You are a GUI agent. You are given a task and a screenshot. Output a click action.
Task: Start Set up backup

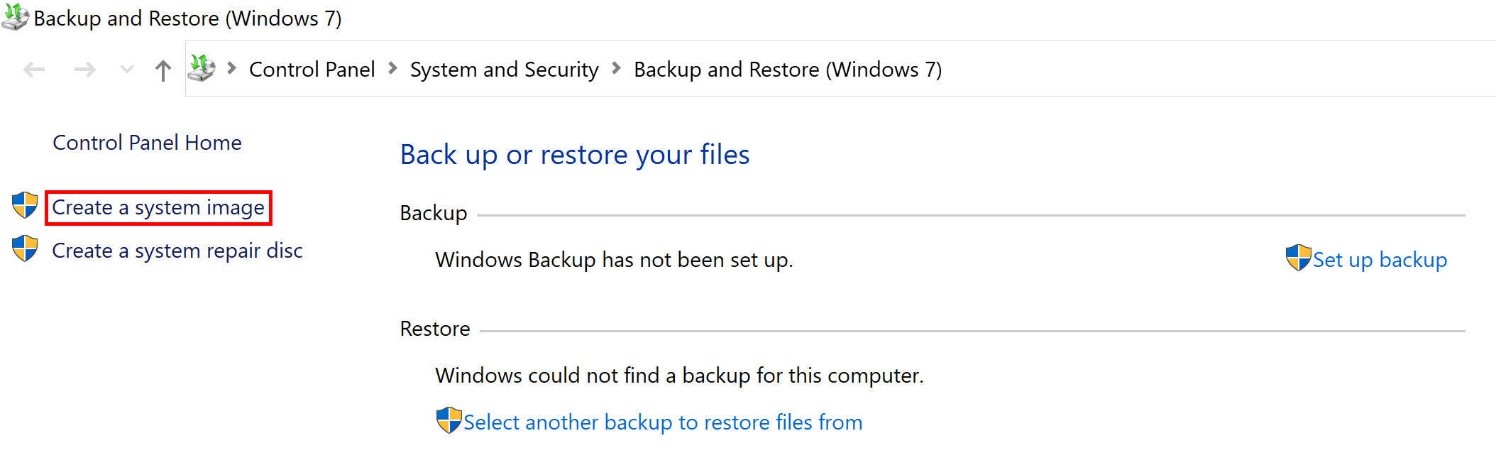point(1380,260)
